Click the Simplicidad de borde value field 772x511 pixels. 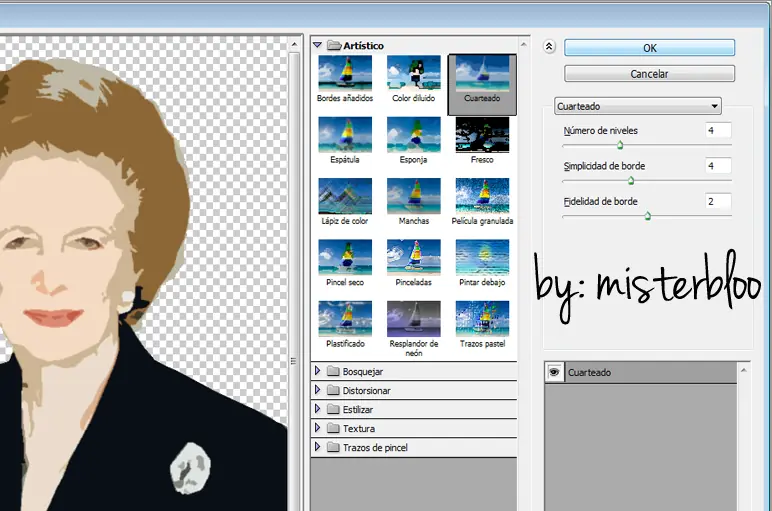pyautogui.click(x=718, y=166)
